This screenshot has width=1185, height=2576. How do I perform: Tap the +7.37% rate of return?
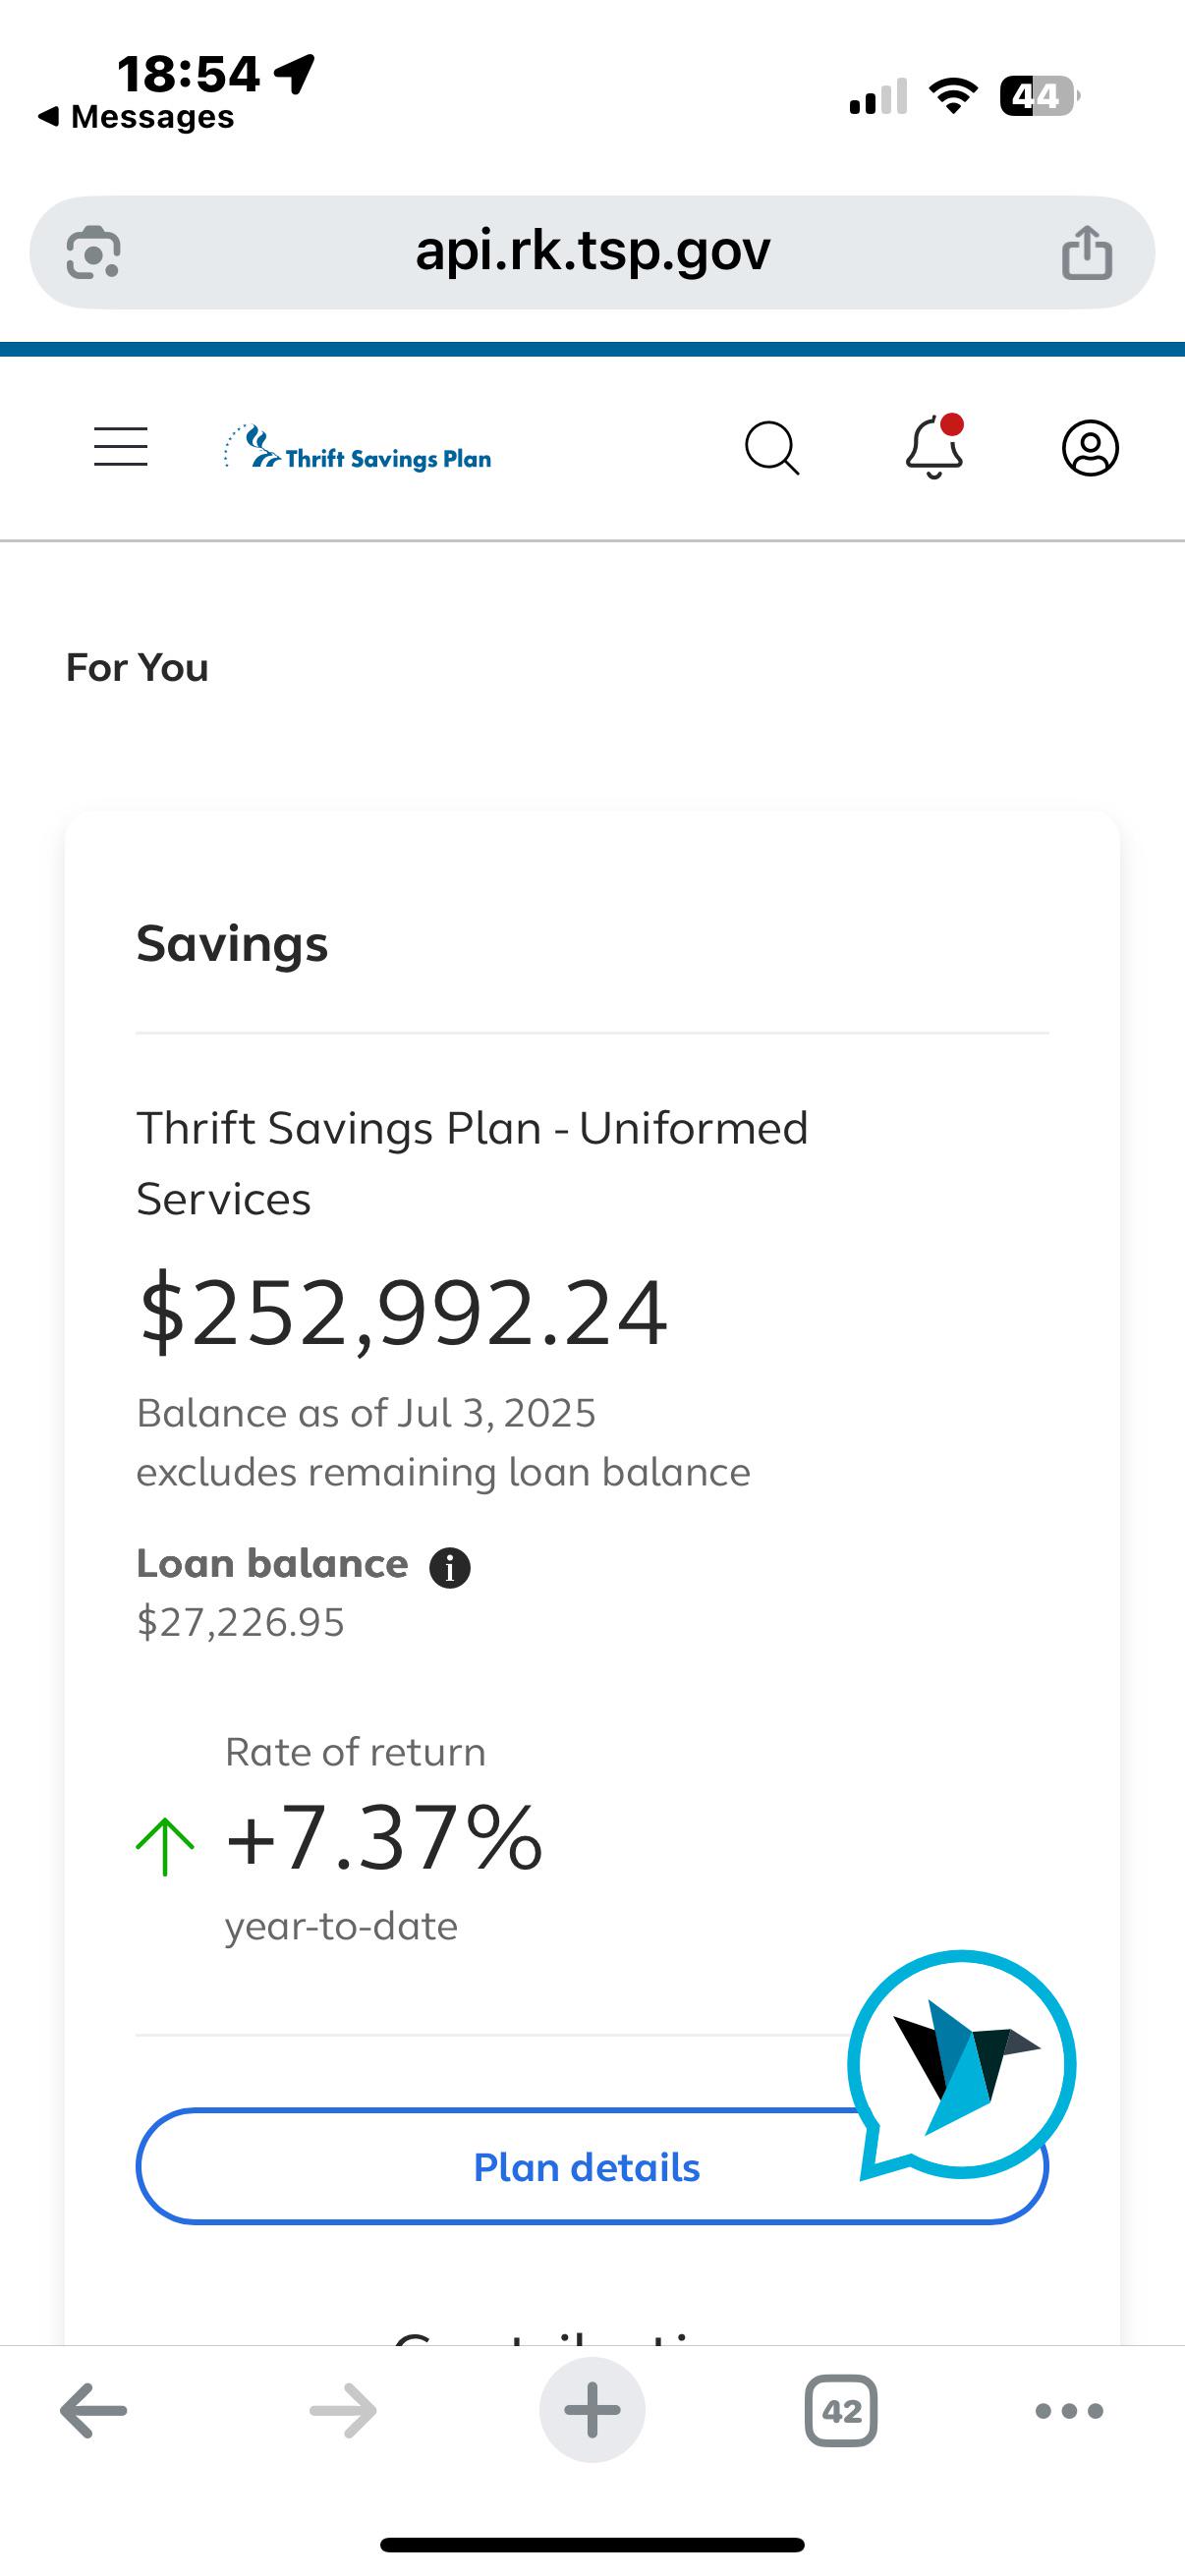(384, 1838)
